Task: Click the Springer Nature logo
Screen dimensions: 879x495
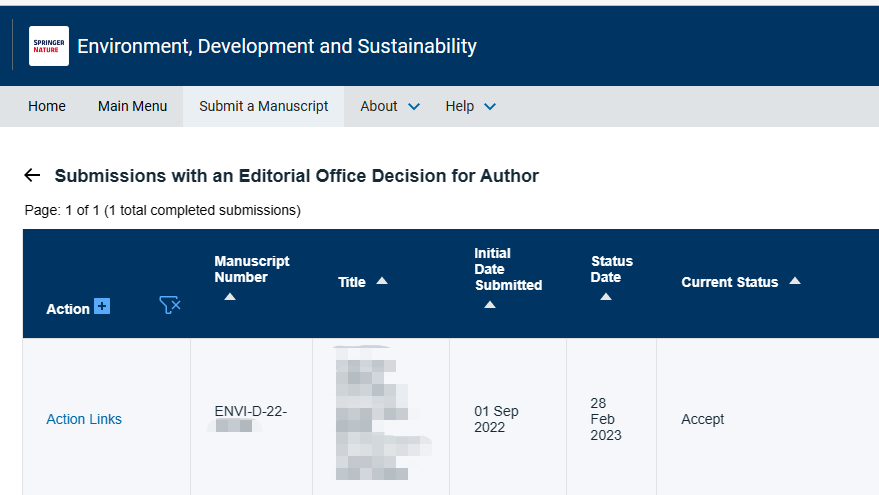Action: point(49,46)
